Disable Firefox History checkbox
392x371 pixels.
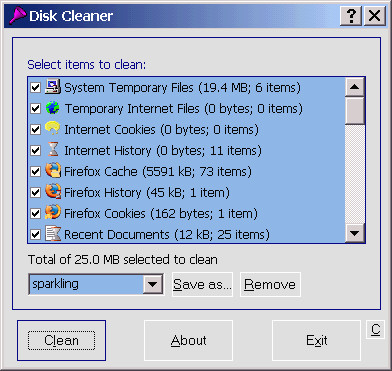(x=35, y=193)
